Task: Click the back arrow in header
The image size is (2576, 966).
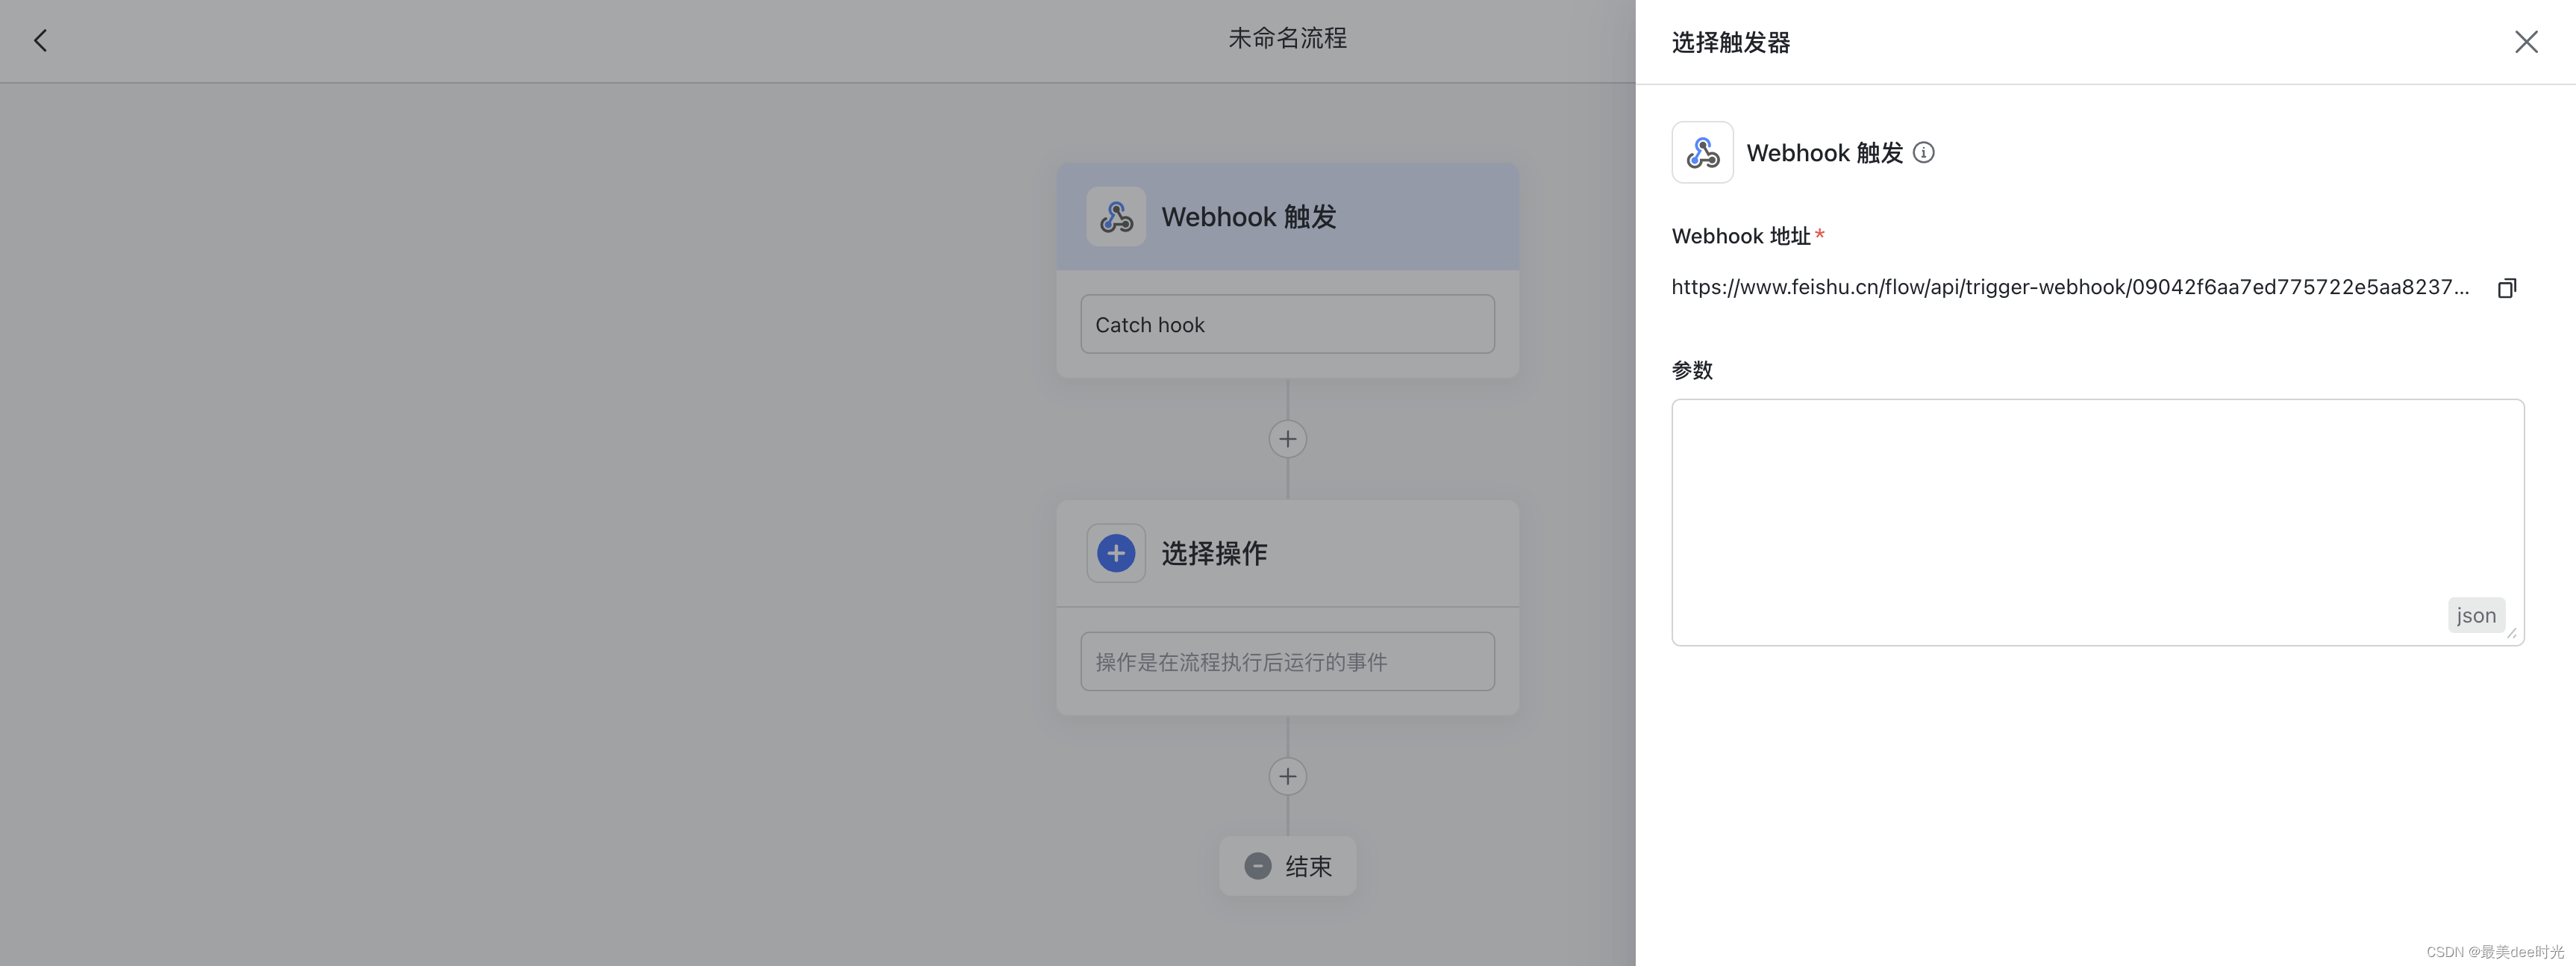Action: [x=40, y=41]
